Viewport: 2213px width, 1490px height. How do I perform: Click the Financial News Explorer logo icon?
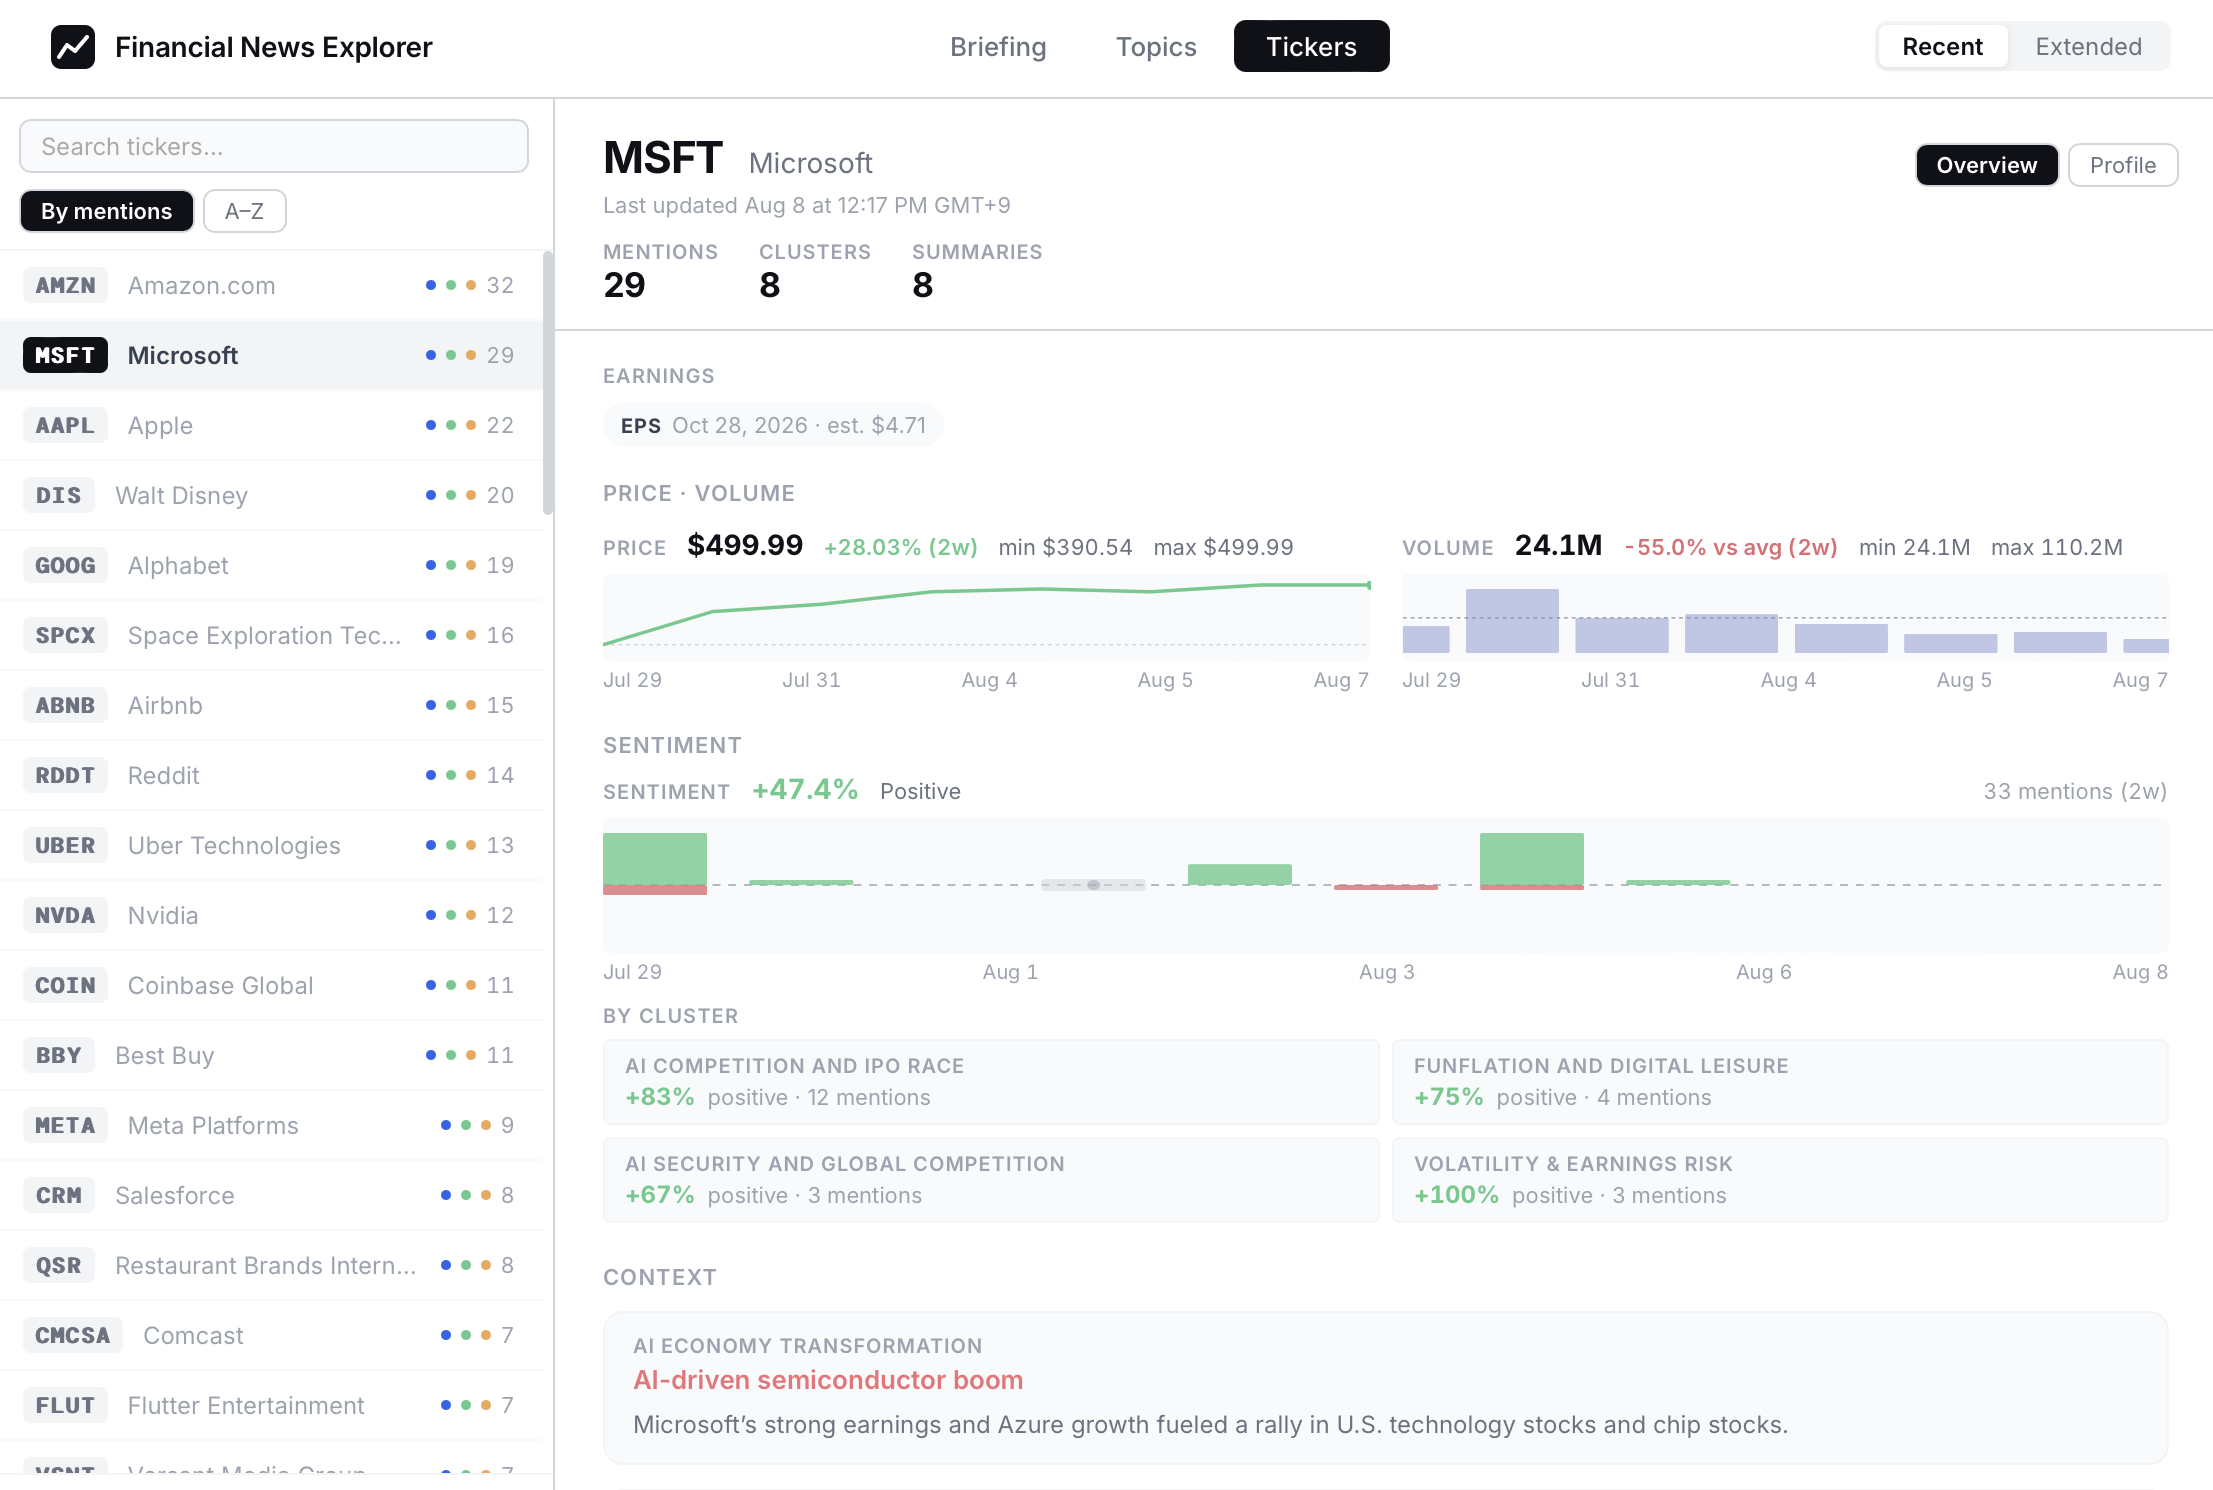(73, 47)
